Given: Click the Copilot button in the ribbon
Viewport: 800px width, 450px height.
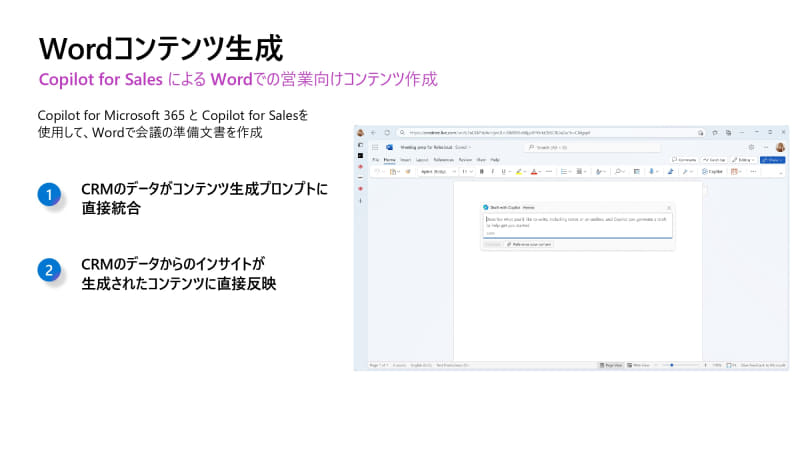Looking at the screenshot, I should (x=712, y=172).
